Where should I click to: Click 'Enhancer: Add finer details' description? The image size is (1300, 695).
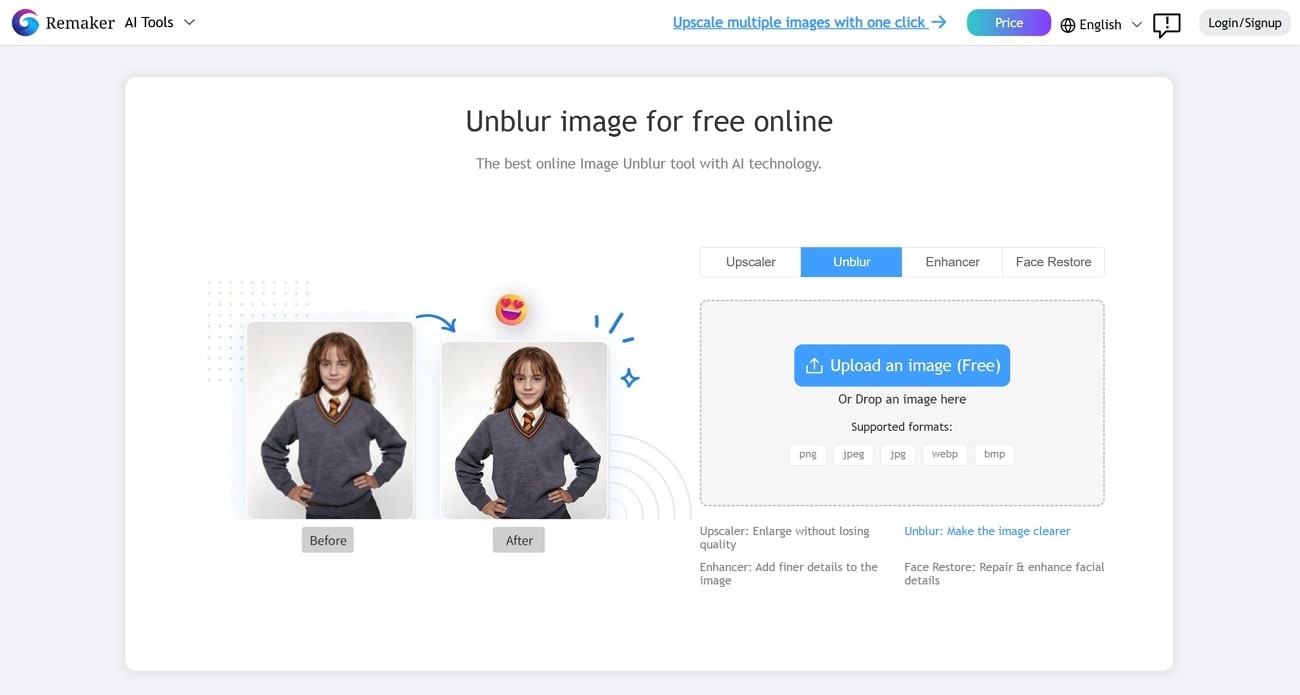789,574
